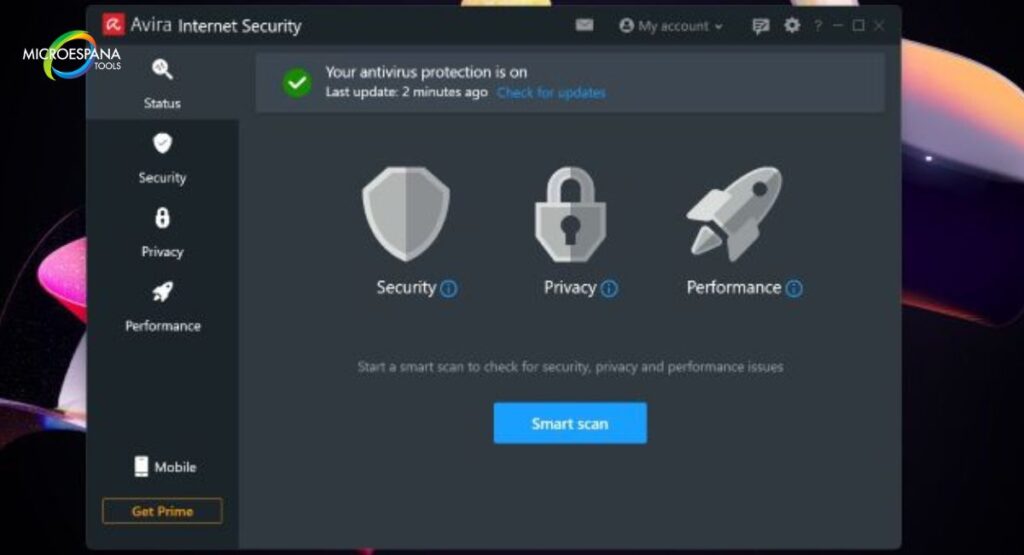Go to the Privacy sidebar section
Screen dimensions: 1024x555
[x=162, y=232]
